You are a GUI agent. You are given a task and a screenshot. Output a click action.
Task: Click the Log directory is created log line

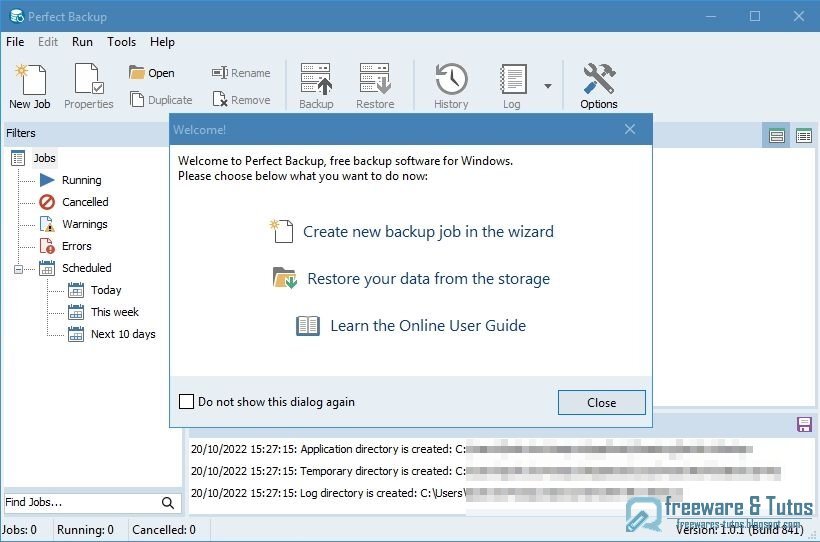437,493
